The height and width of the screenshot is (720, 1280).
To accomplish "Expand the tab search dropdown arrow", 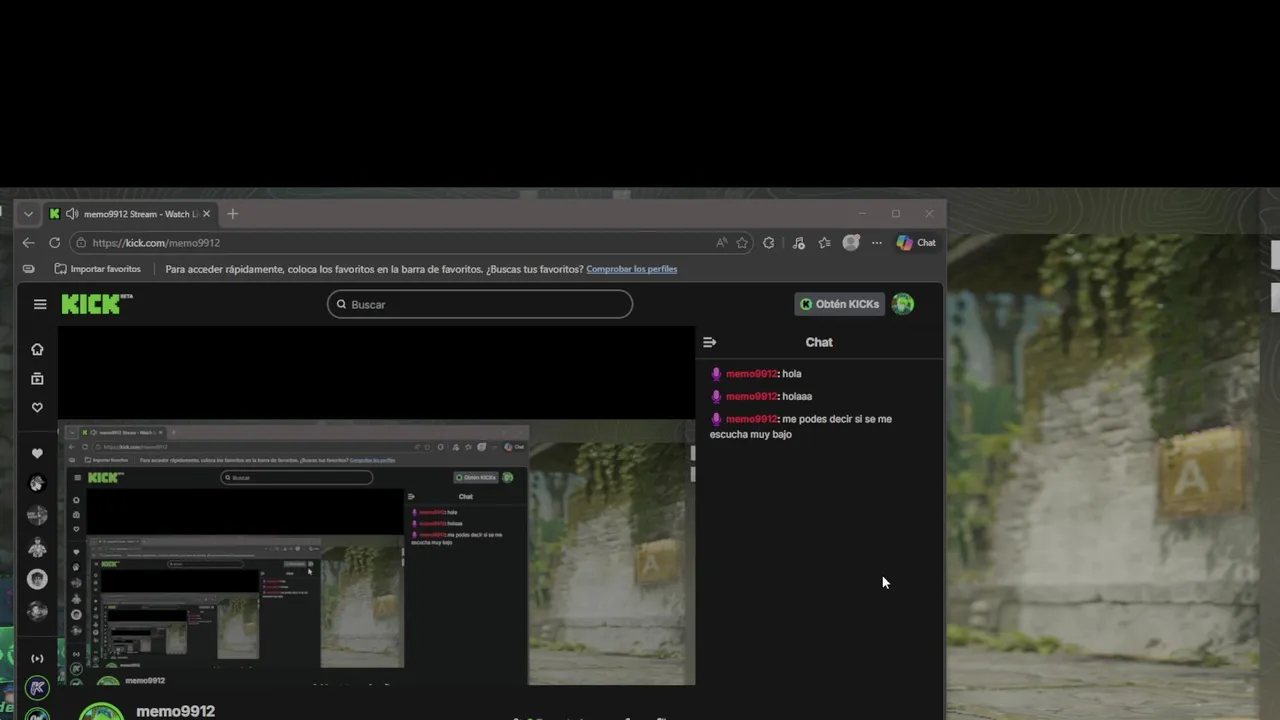I will click(x=28, y=214).
